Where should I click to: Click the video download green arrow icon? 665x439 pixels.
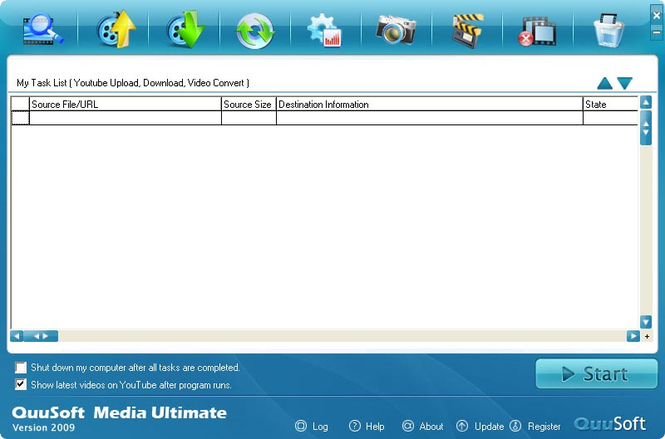click(x=185, y=30)
